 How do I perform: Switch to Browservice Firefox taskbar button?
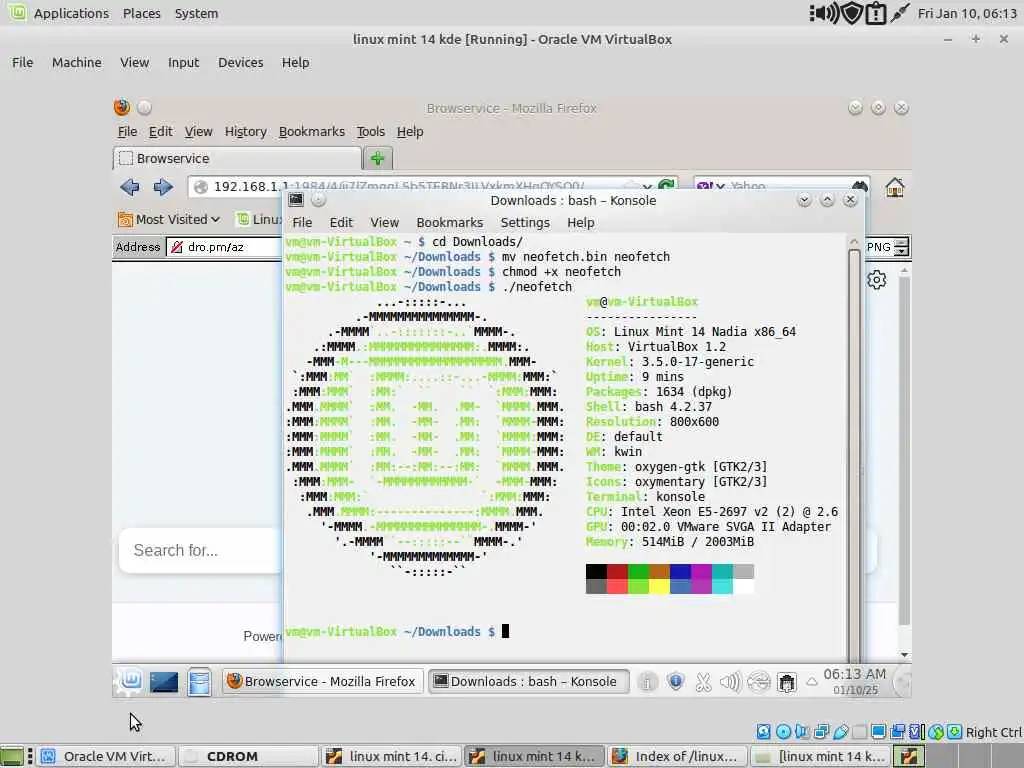(322, 682)
